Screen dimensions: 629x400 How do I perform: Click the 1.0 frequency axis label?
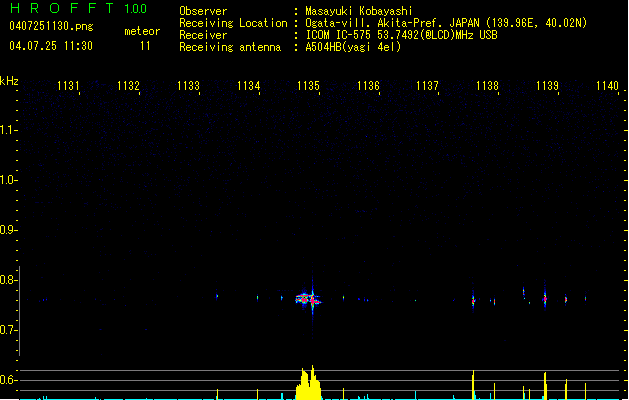pyautogui.click(x=8, y=180)
